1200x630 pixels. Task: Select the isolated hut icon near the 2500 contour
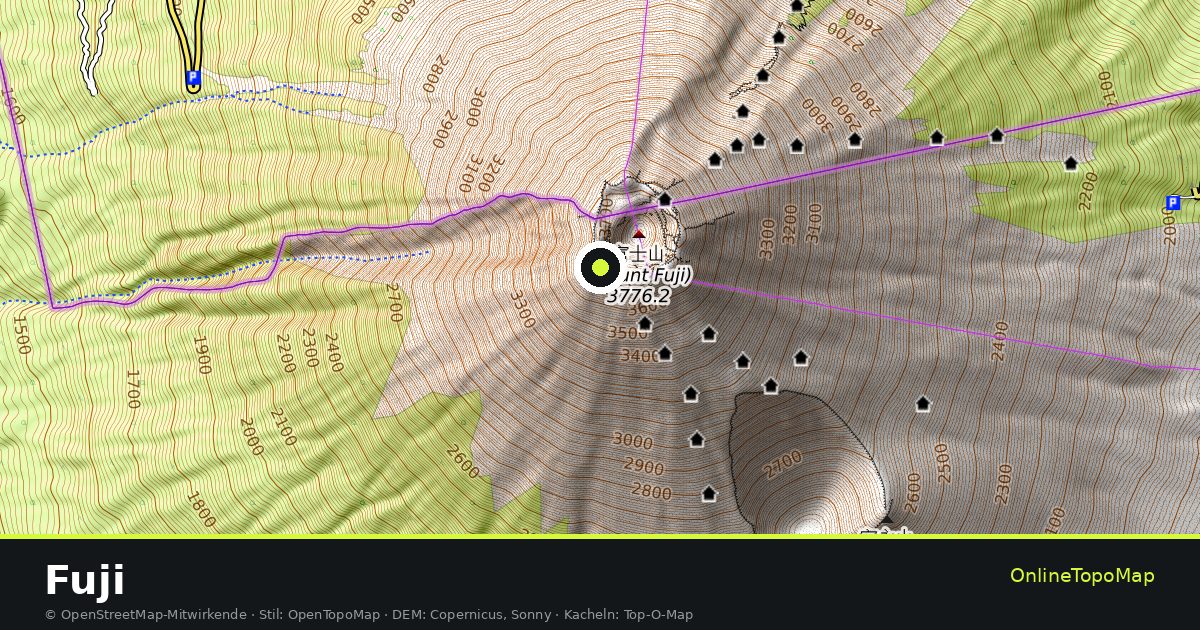pos(923,404)
